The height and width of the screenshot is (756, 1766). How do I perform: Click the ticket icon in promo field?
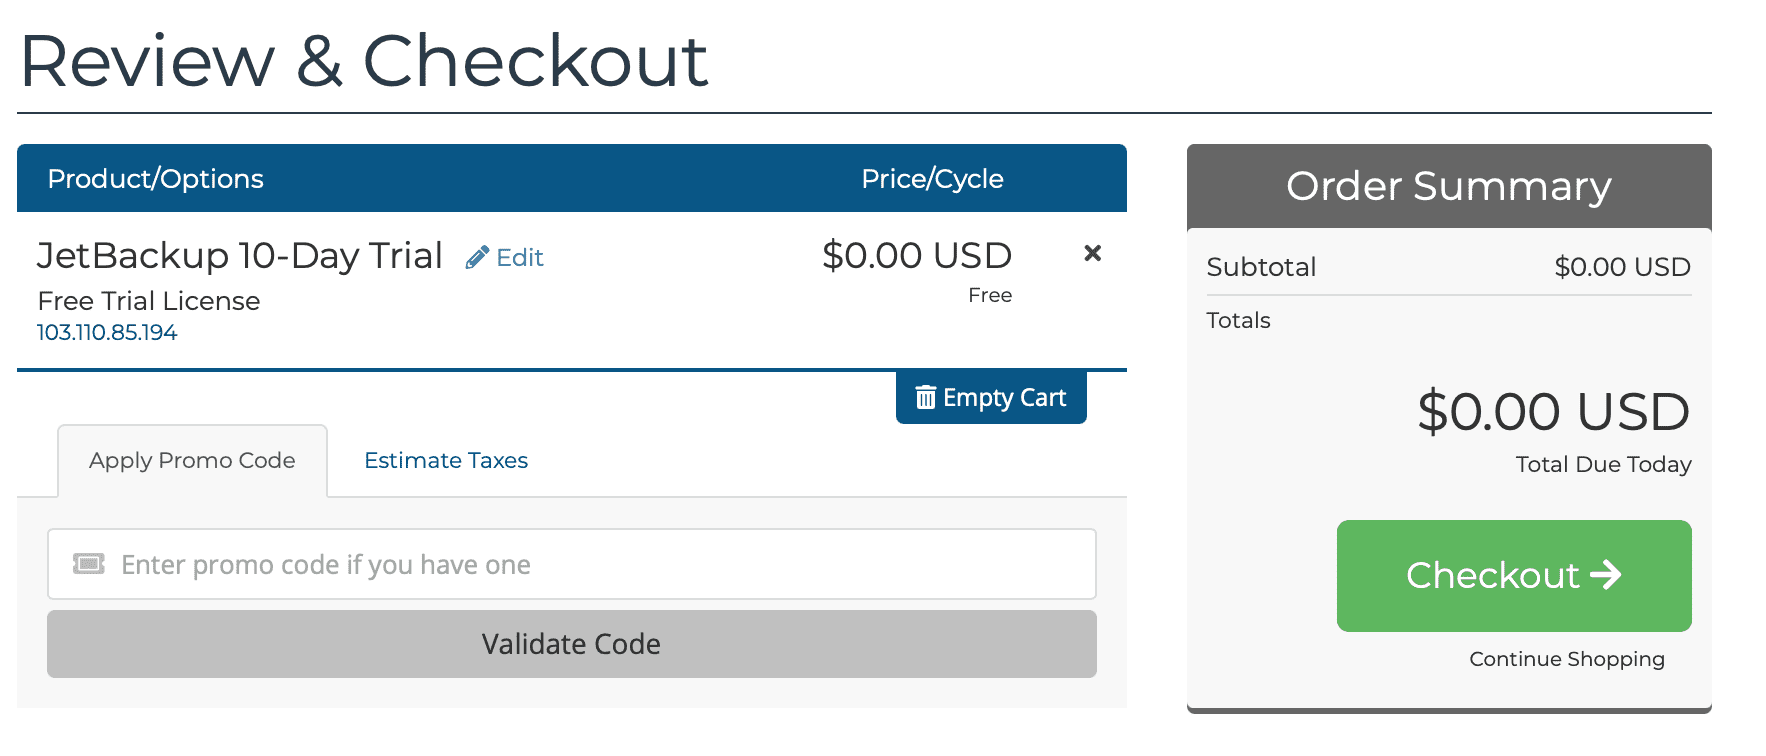tap(89, 564)
